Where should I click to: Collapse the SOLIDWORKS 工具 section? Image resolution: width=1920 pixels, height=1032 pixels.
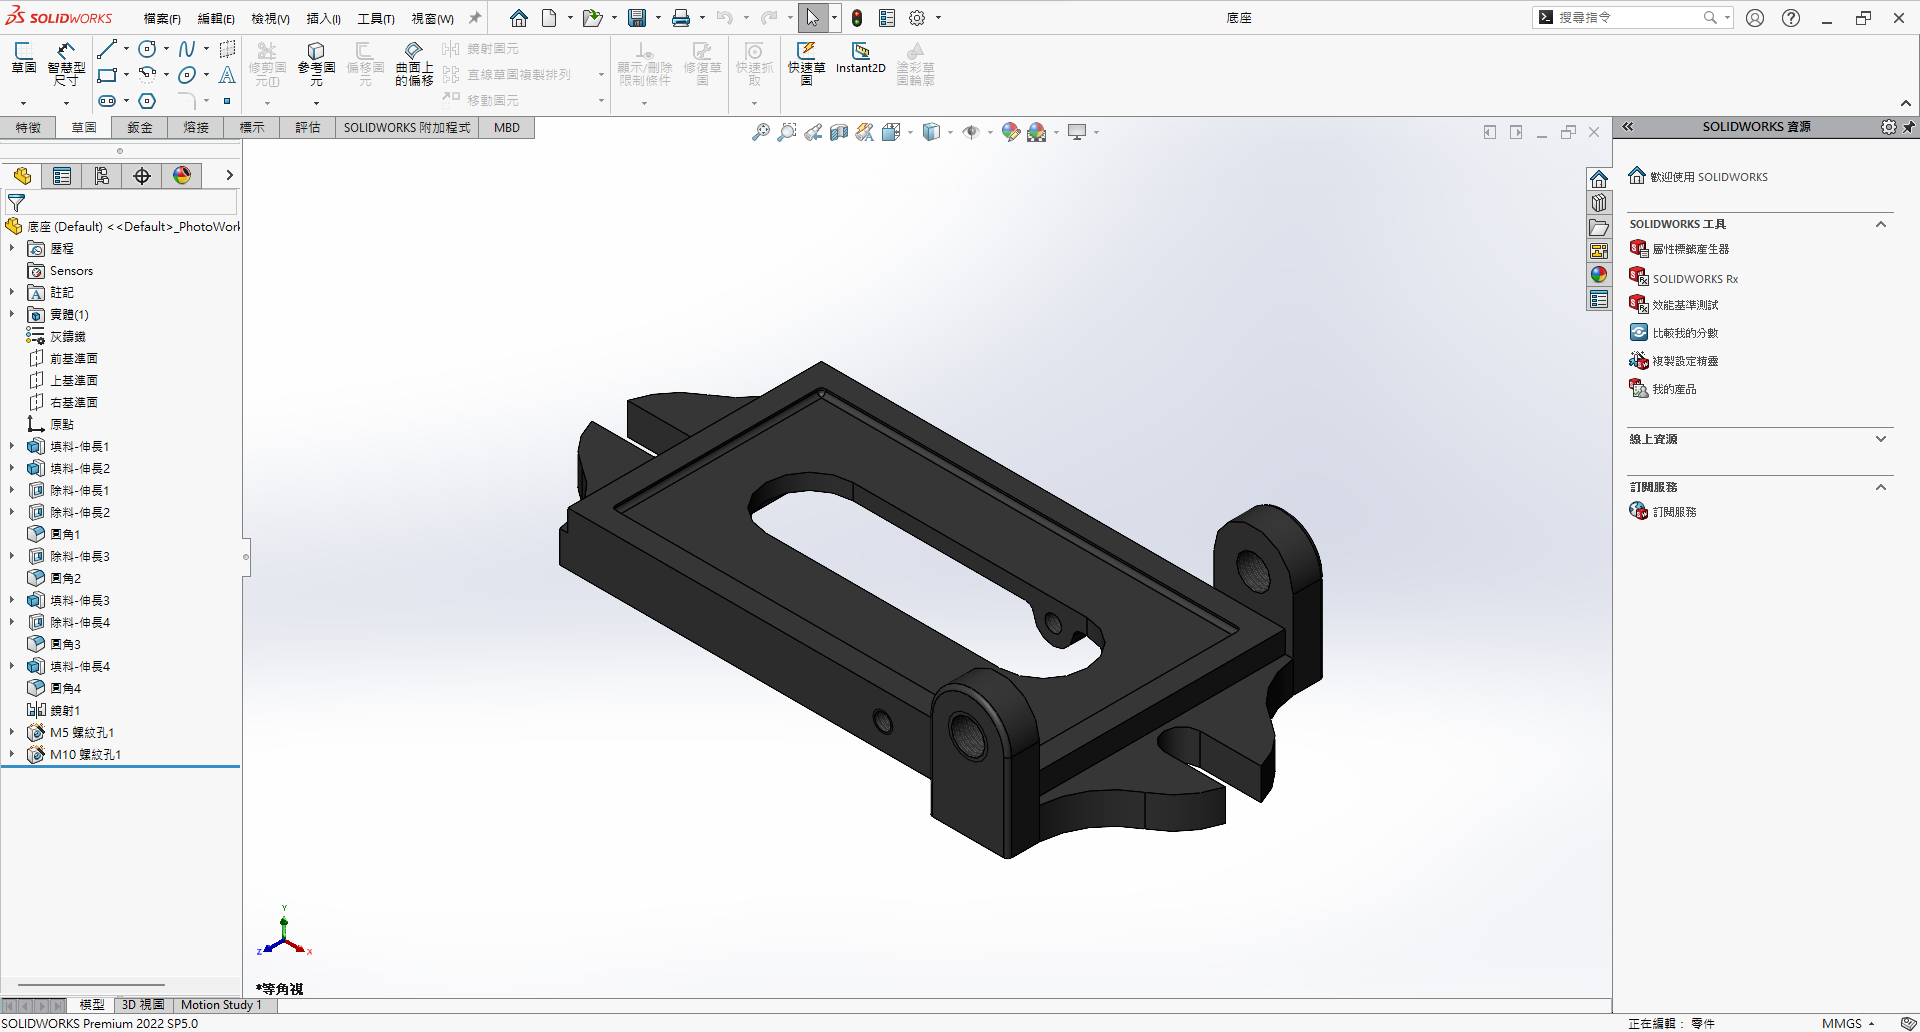tap(1881, 224)
